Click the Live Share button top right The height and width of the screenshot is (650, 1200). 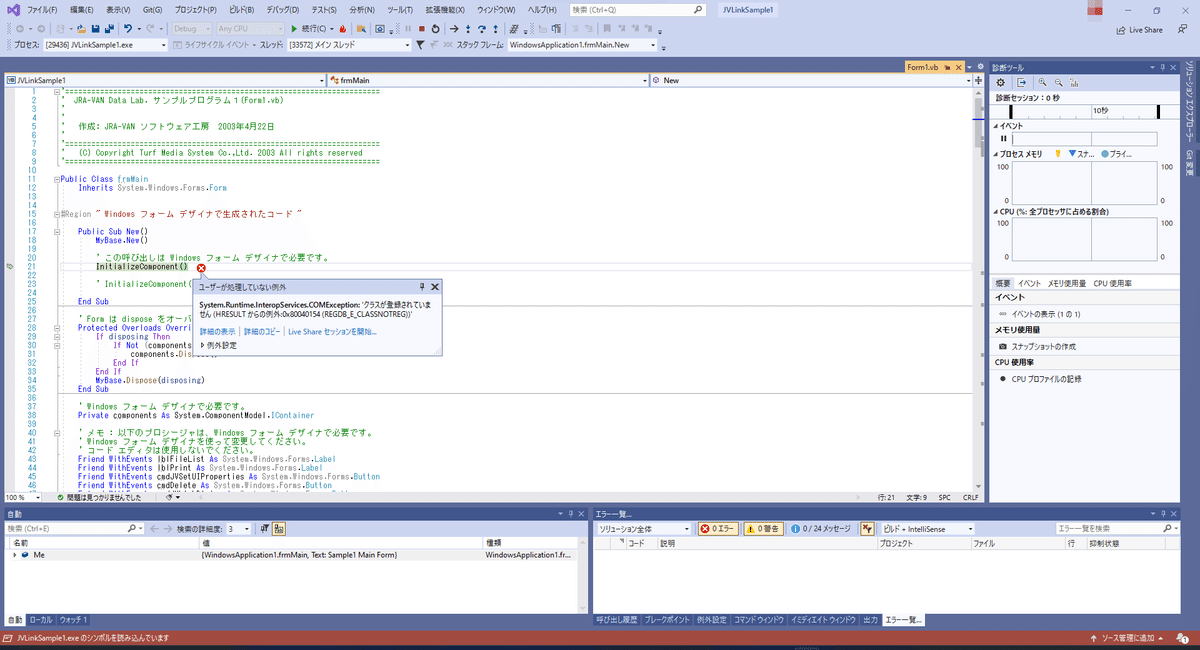(1139, 29)
